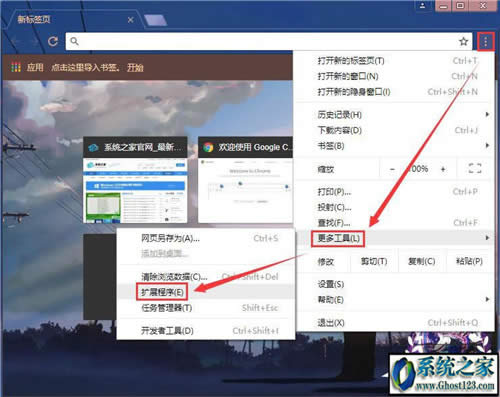Decrease zoom with the minus button

[392, 169]
